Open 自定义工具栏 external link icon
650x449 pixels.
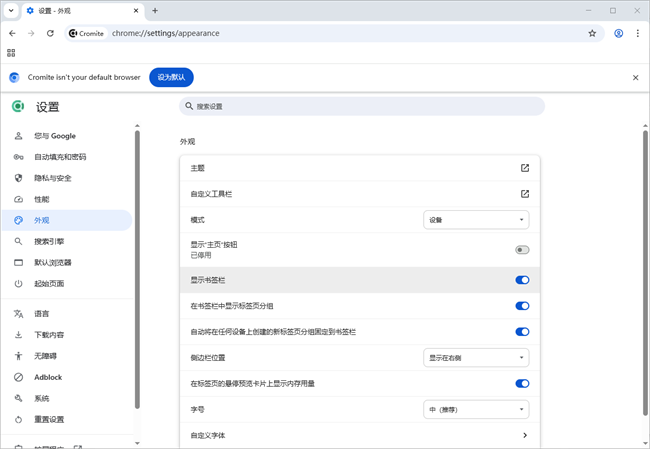tap(525, 194)
